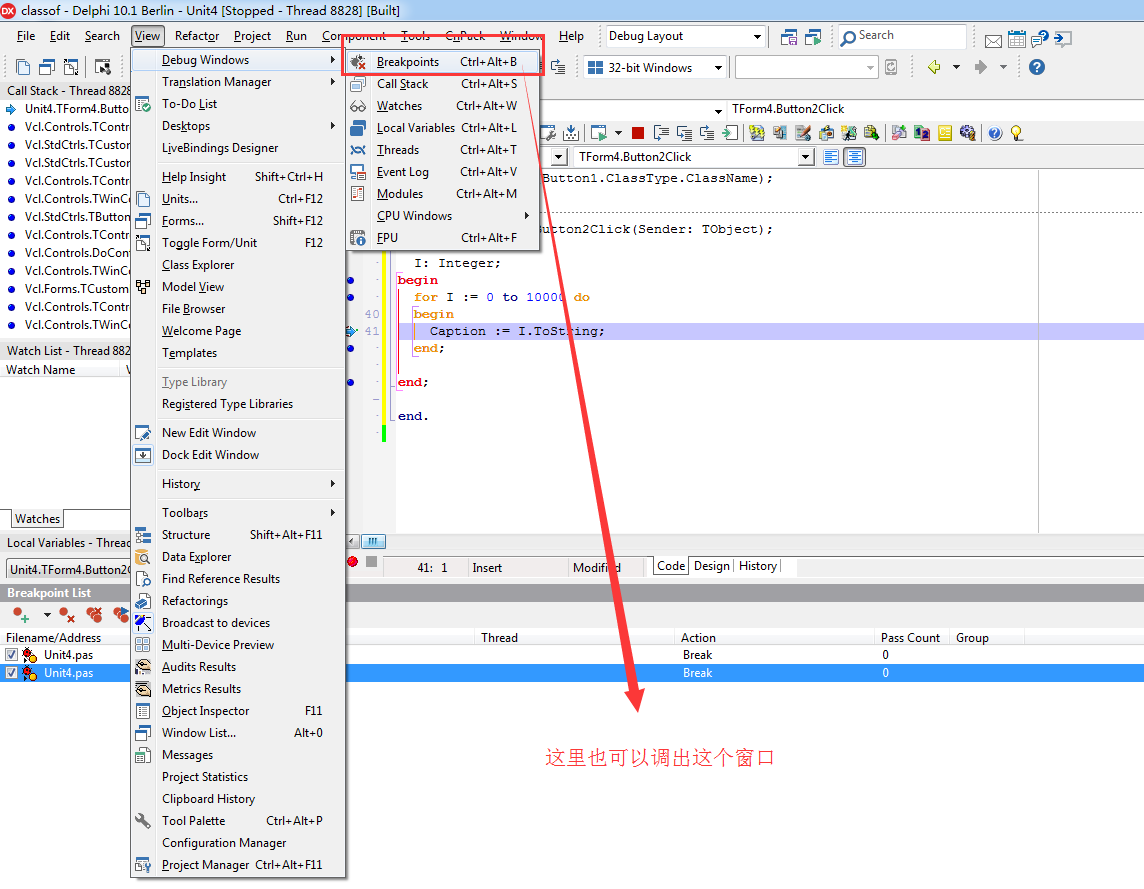1144x889 pixels.
Task: Click the Add Breakpoint icon in Breakpoint List
Action: (x=21, y=615)
